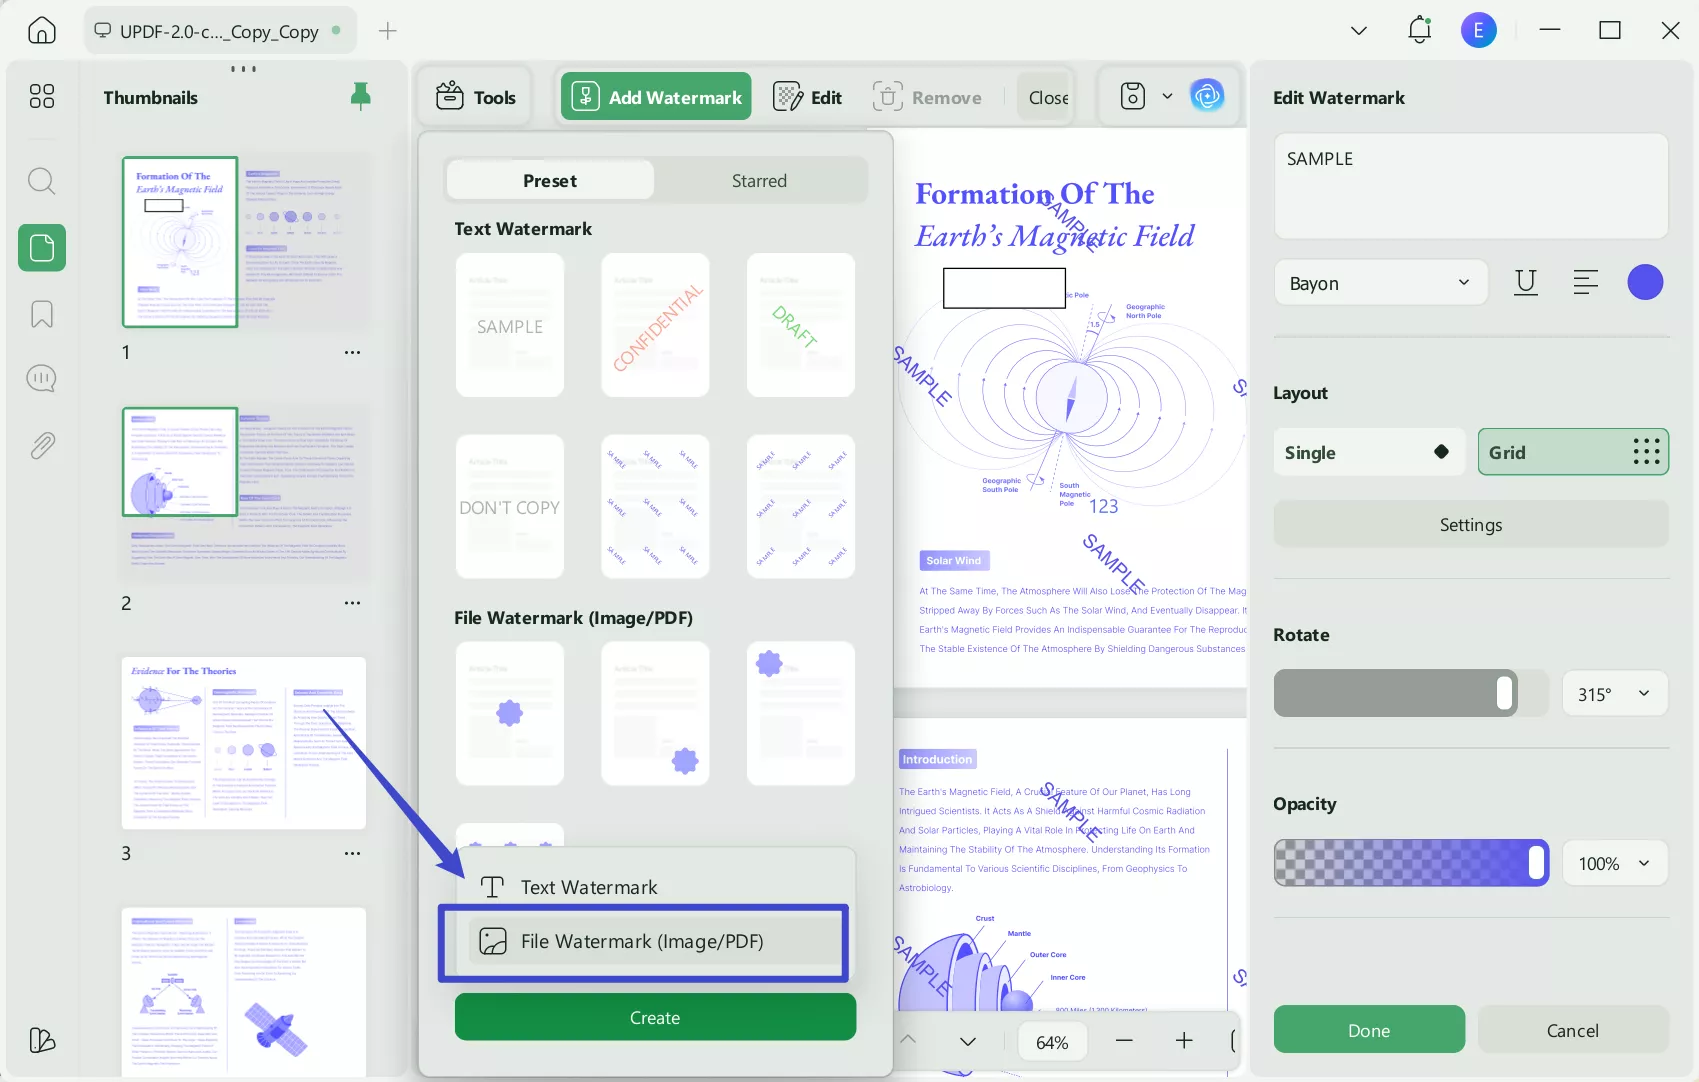The height and width of the screenshot is (1082, 1699).
Task: Open layout Settings button
Action: 1471,524
